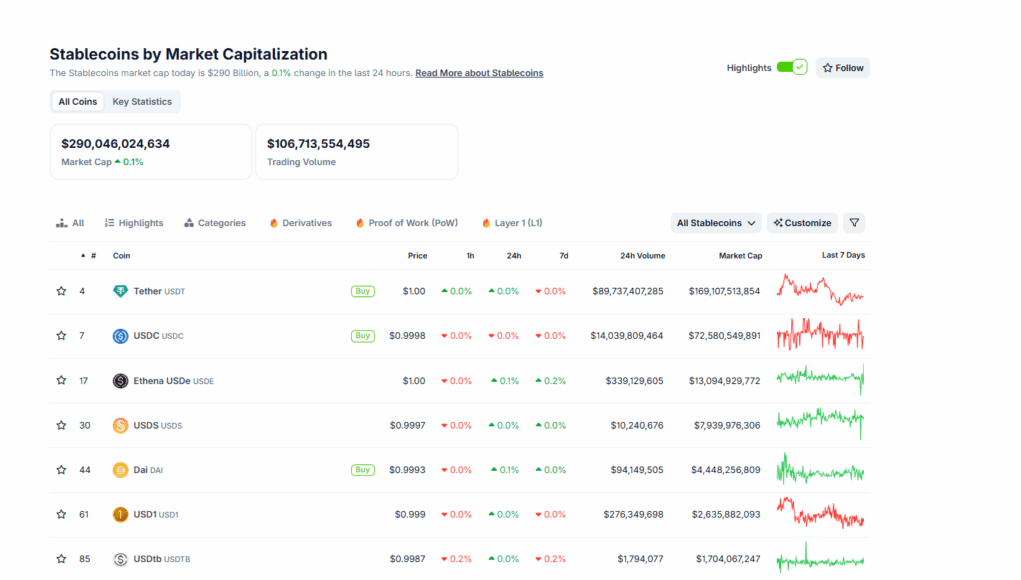Click USDC's 7-day sparkline chart

820,335
